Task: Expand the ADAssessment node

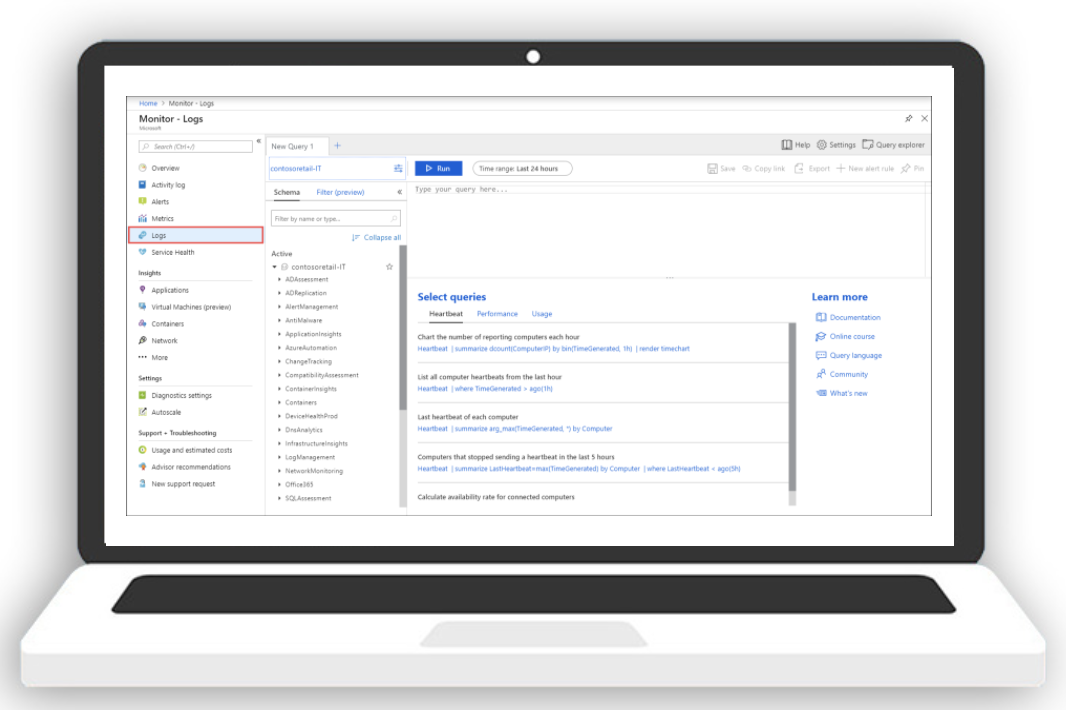Action: [279, 280]
